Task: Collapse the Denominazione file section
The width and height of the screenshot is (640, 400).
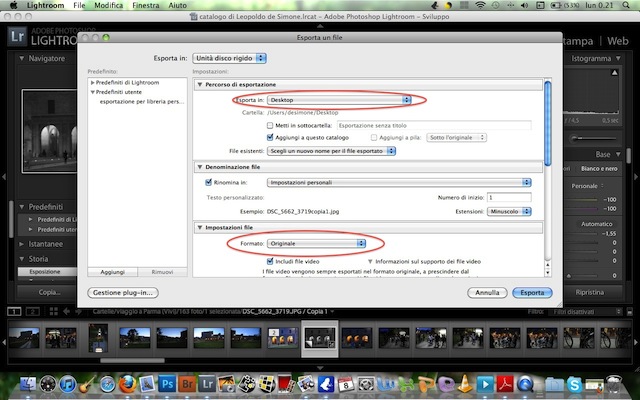Action: pos(200,167)
